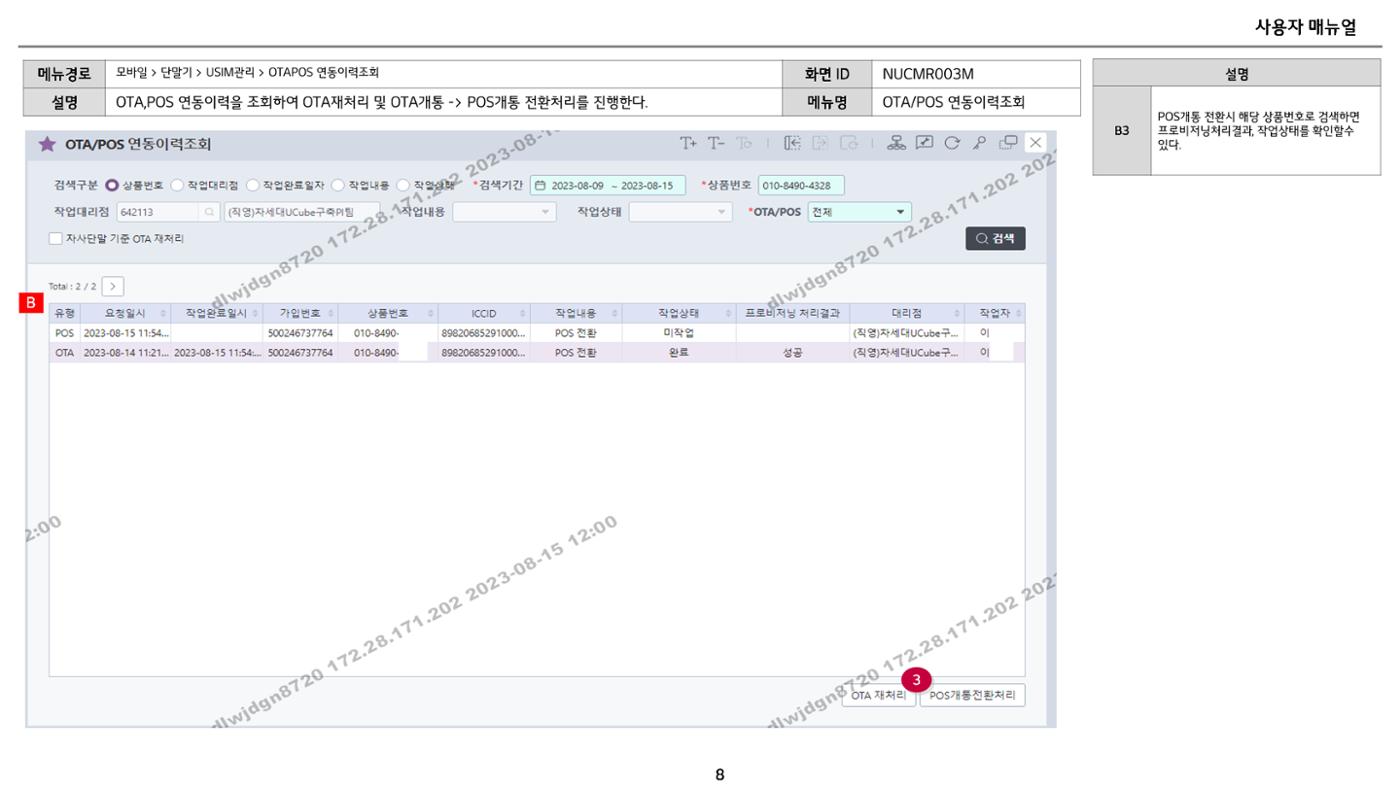This screenshot has width=1400, height=788.
Task: Increase font size with the T+ icon
Action: click(689, 143)
